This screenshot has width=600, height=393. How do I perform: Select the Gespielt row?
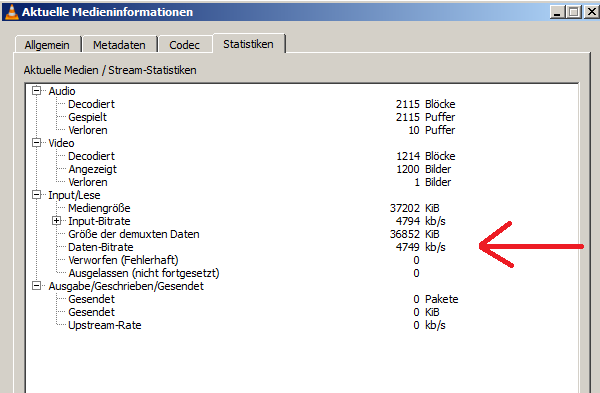click(x=87, y=117)
